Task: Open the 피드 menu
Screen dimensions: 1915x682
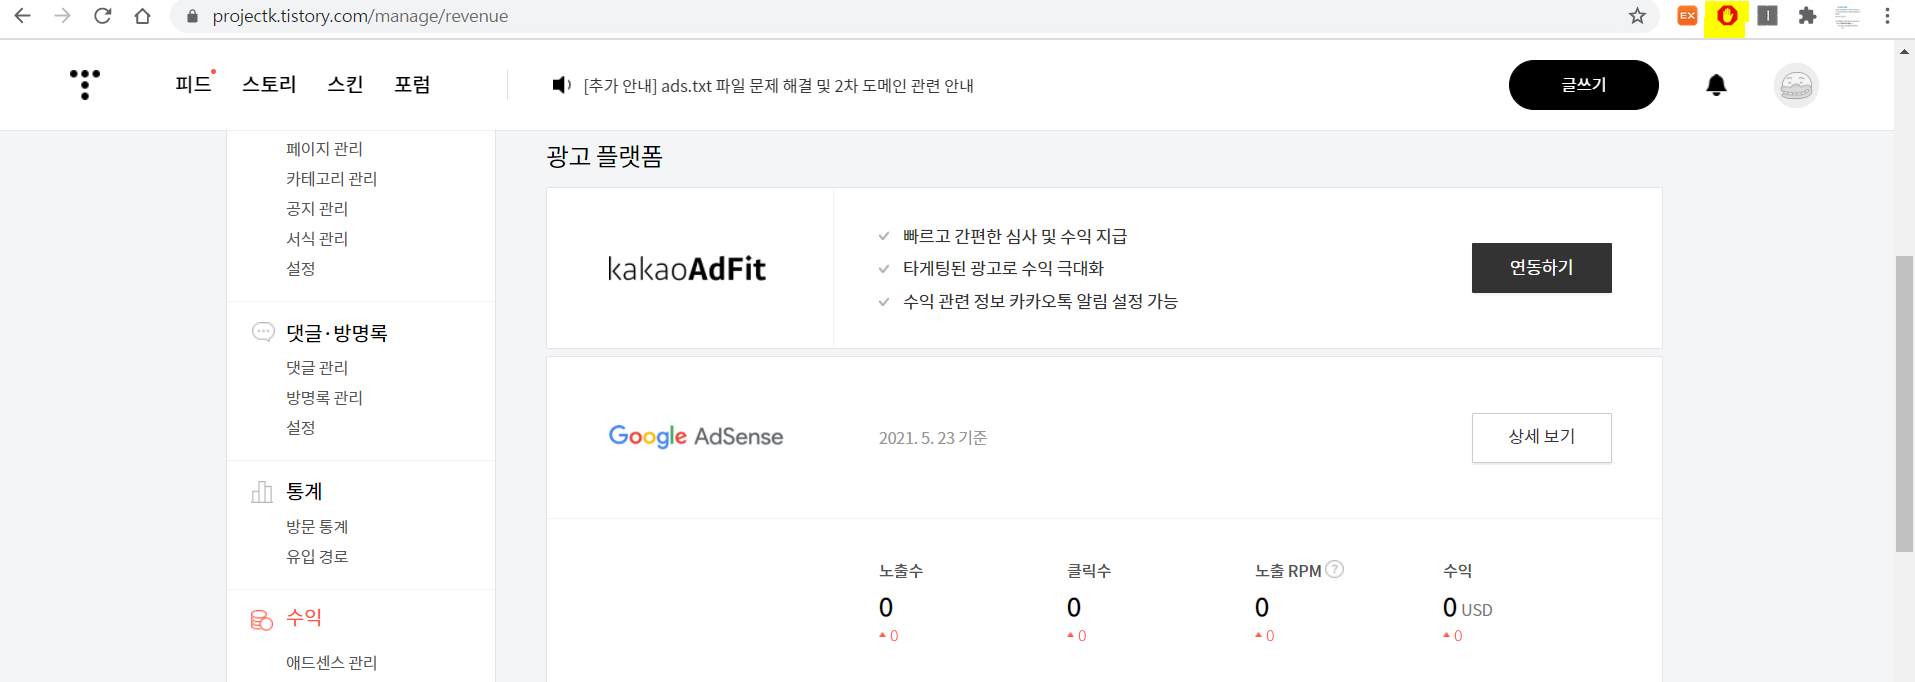Action: pyautogui.click(x=193, y=84)
